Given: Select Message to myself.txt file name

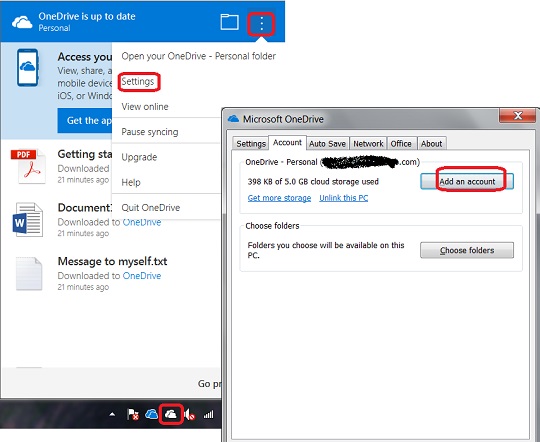Looking at the screenshot, I should tap(112, 261).
